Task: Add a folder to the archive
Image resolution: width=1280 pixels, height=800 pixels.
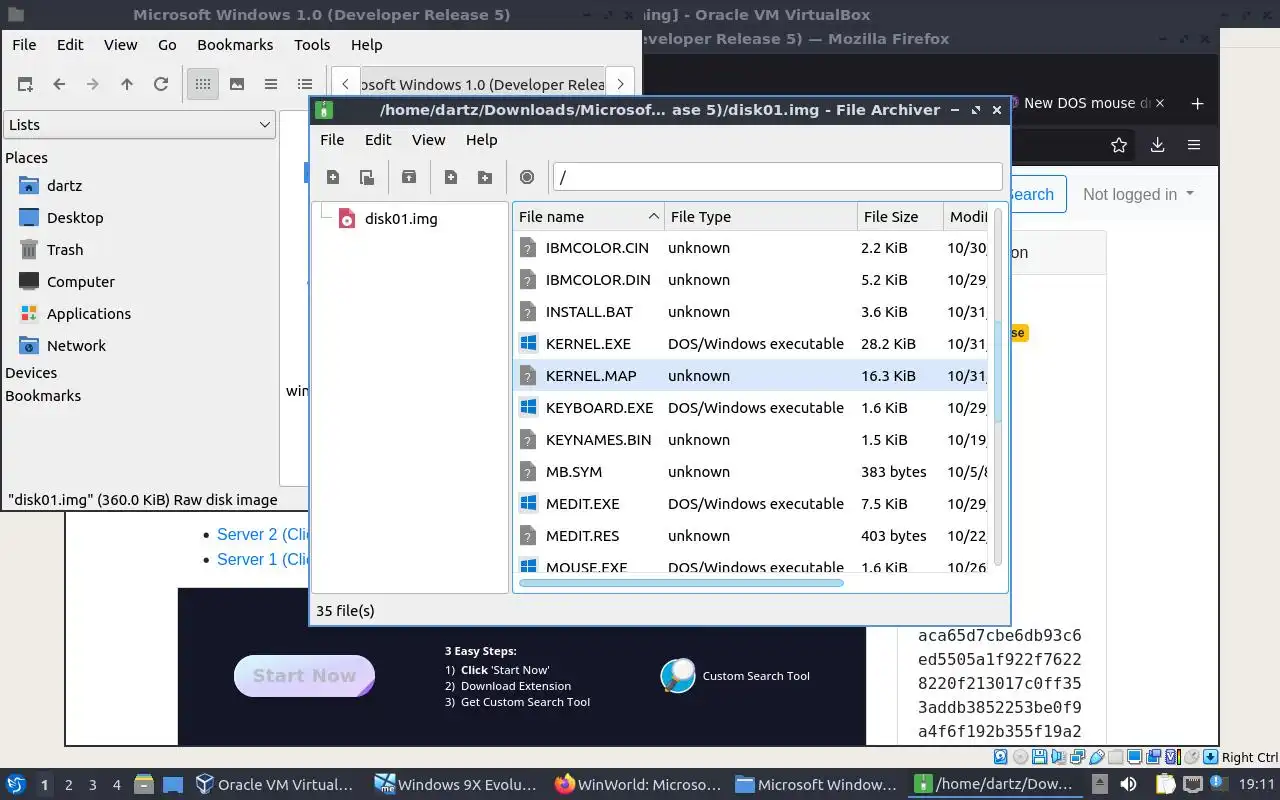Action: point(485,177)
